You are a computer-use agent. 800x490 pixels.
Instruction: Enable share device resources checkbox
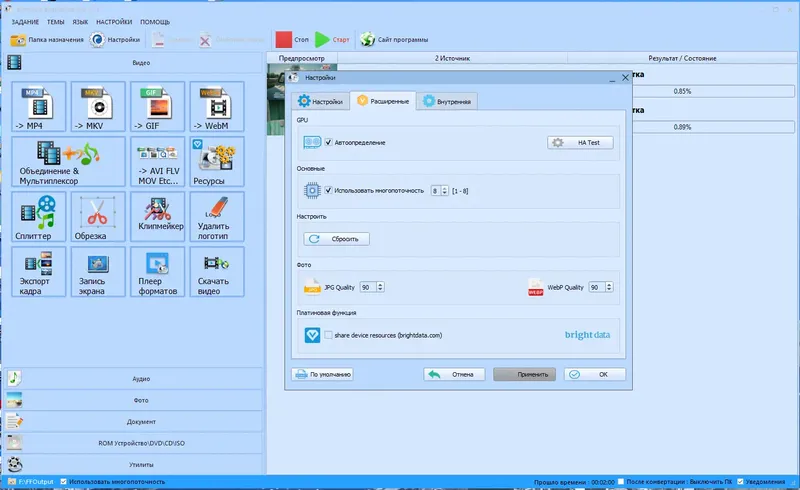(x=329, y=335)
